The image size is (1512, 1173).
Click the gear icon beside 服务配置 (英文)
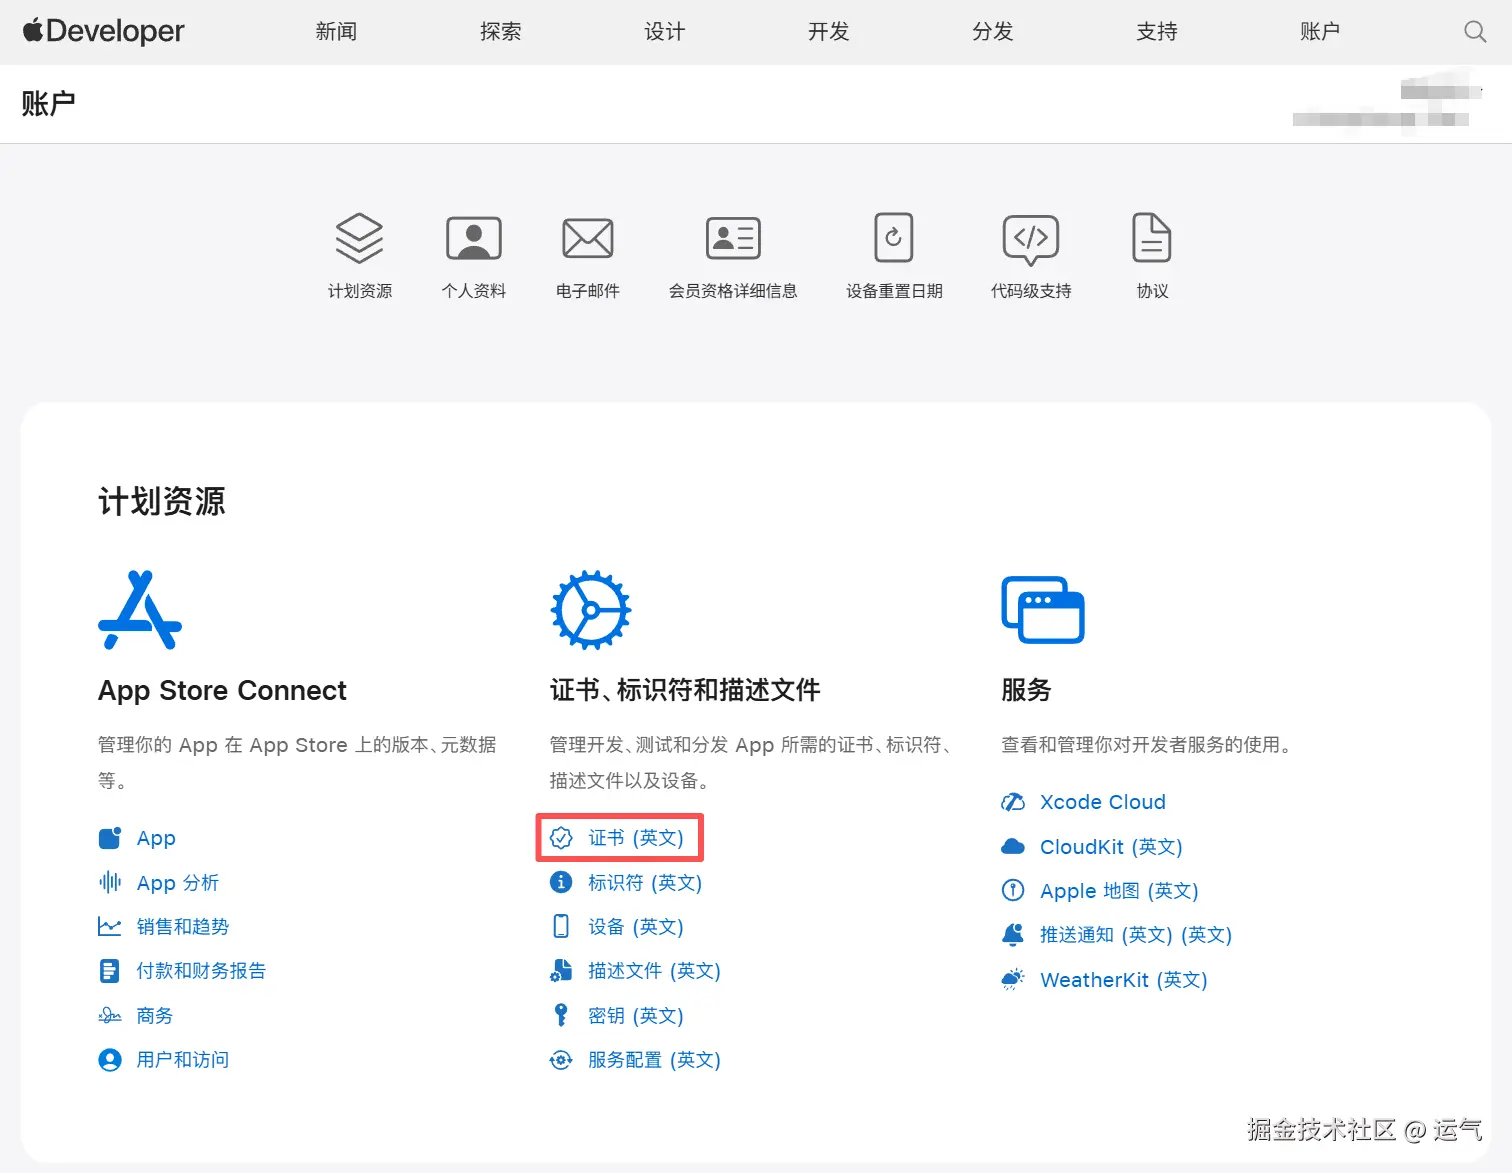[x=562, y=1060]
